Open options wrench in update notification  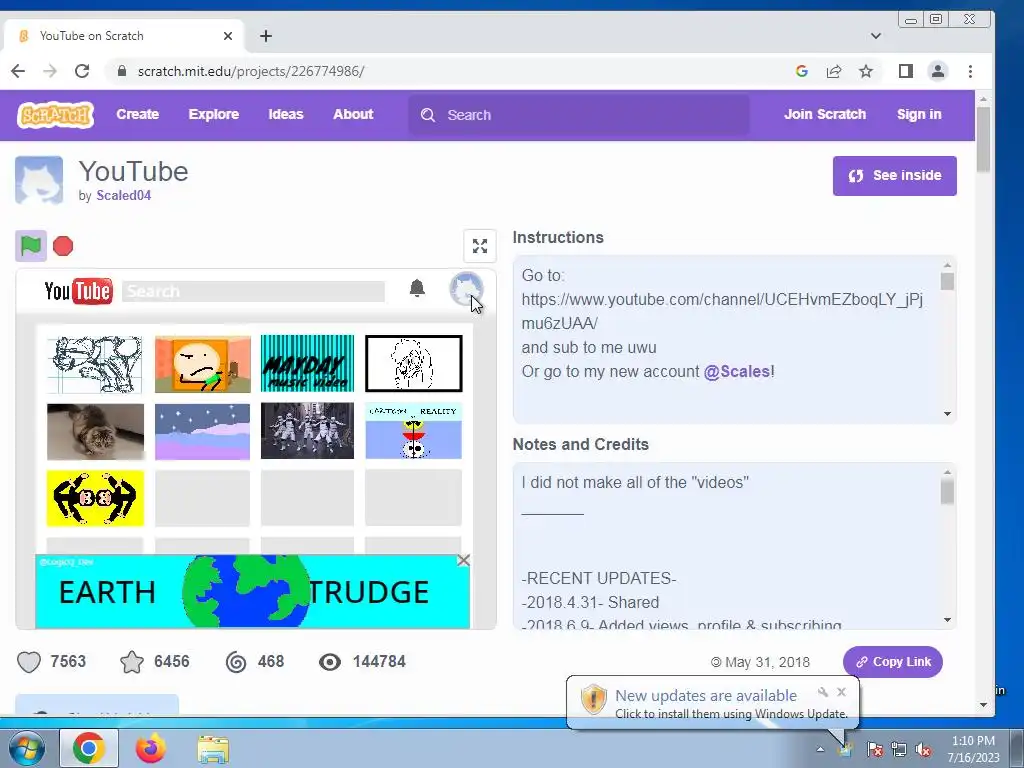(823, 692)
